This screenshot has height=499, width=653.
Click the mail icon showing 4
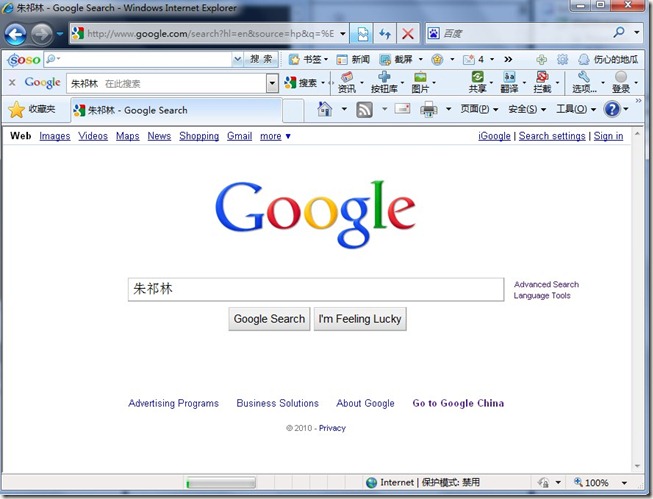474,60
